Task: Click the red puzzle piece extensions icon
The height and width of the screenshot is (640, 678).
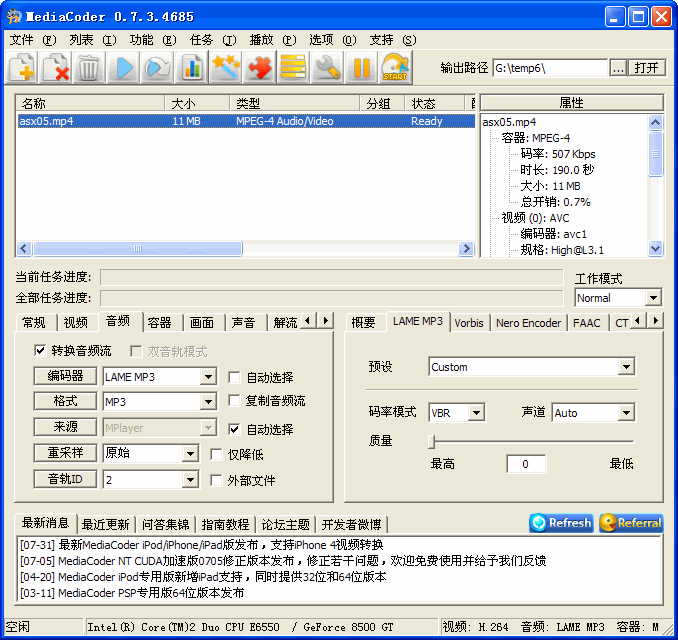Action: (x=259, y=67)
